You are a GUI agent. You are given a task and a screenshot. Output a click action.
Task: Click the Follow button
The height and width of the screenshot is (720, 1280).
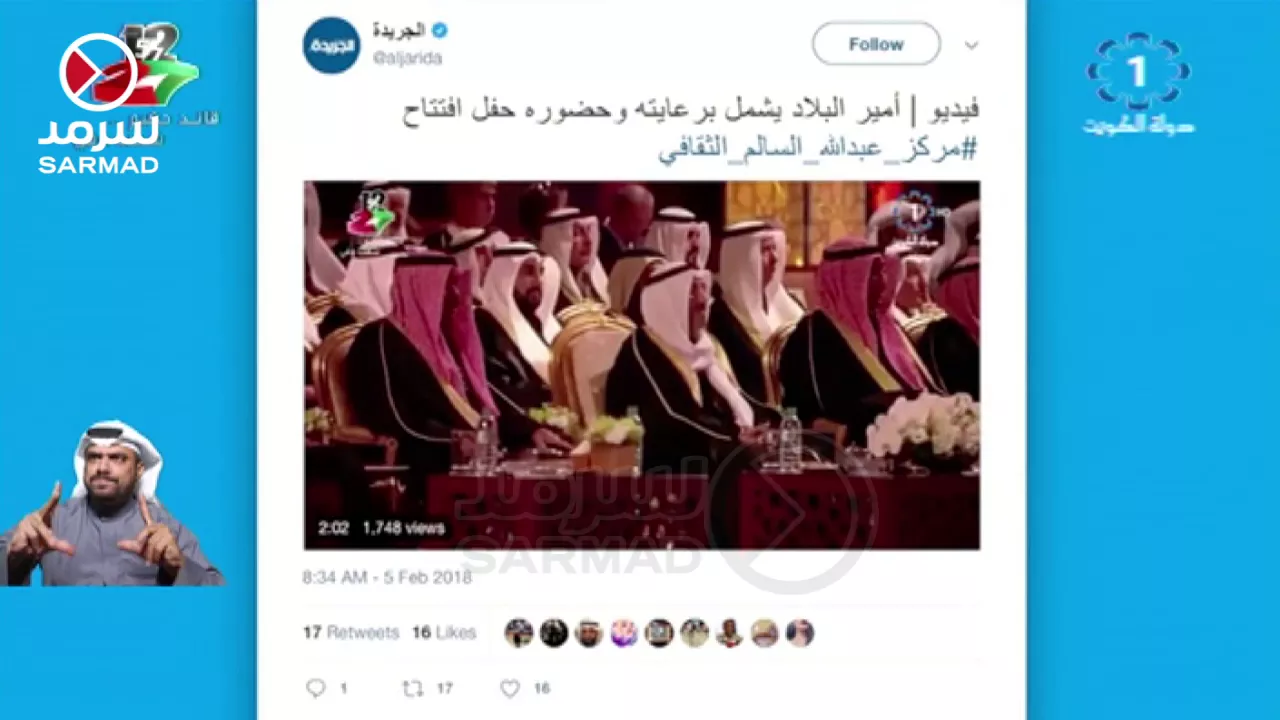point(876,44)
